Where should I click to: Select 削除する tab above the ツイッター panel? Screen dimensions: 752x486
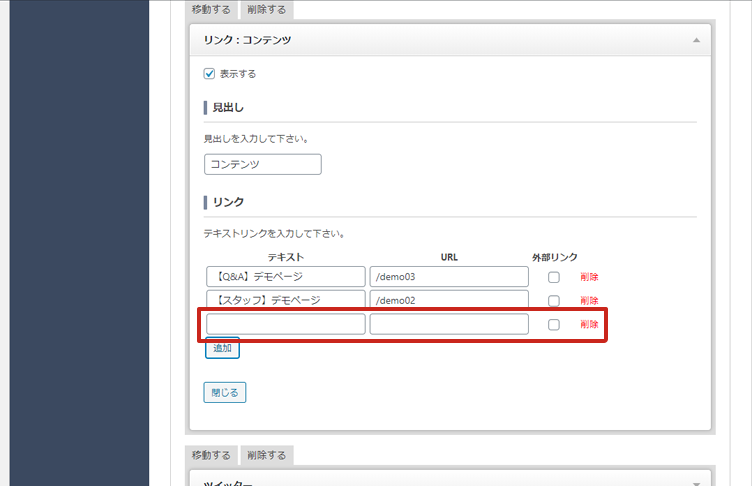pos(266,455)
